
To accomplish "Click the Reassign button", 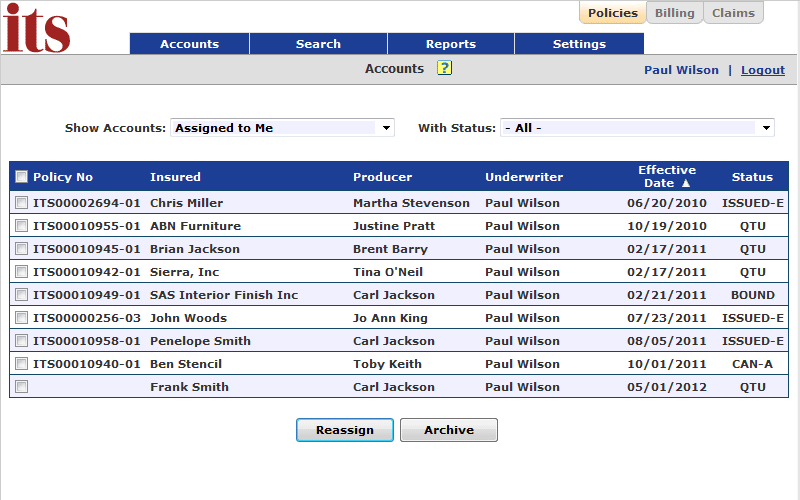I will pyautogui.click(x=345, y=430).
